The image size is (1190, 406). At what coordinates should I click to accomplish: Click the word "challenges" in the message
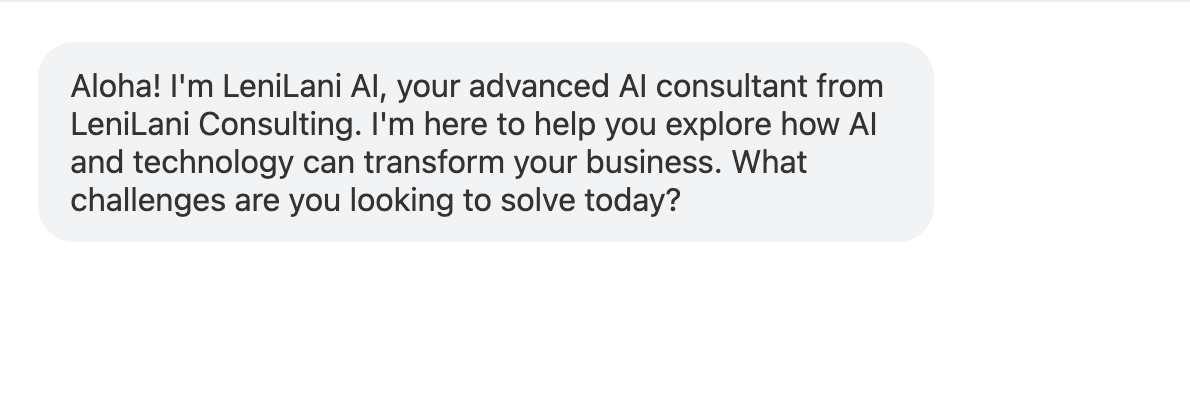pos(146,200)
